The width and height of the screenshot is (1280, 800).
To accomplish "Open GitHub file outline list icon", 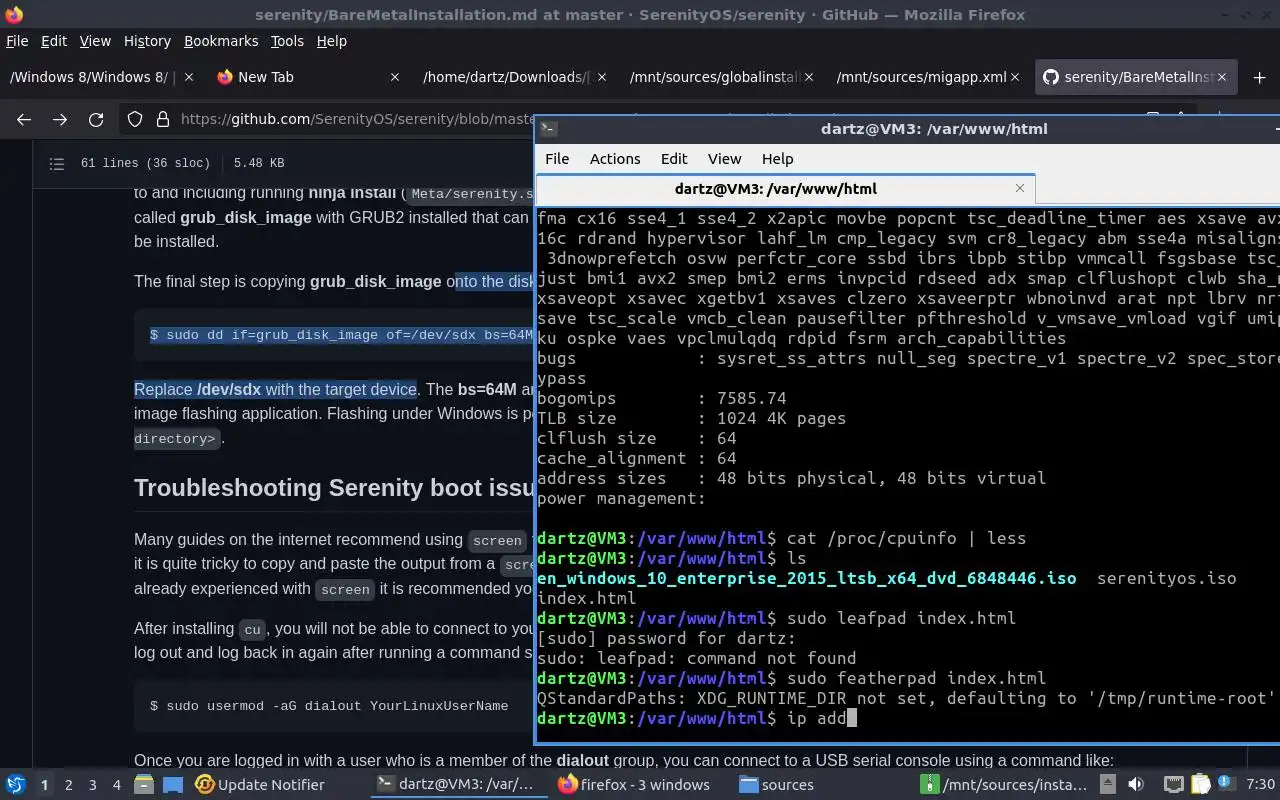I will click(x=57, y=163).
